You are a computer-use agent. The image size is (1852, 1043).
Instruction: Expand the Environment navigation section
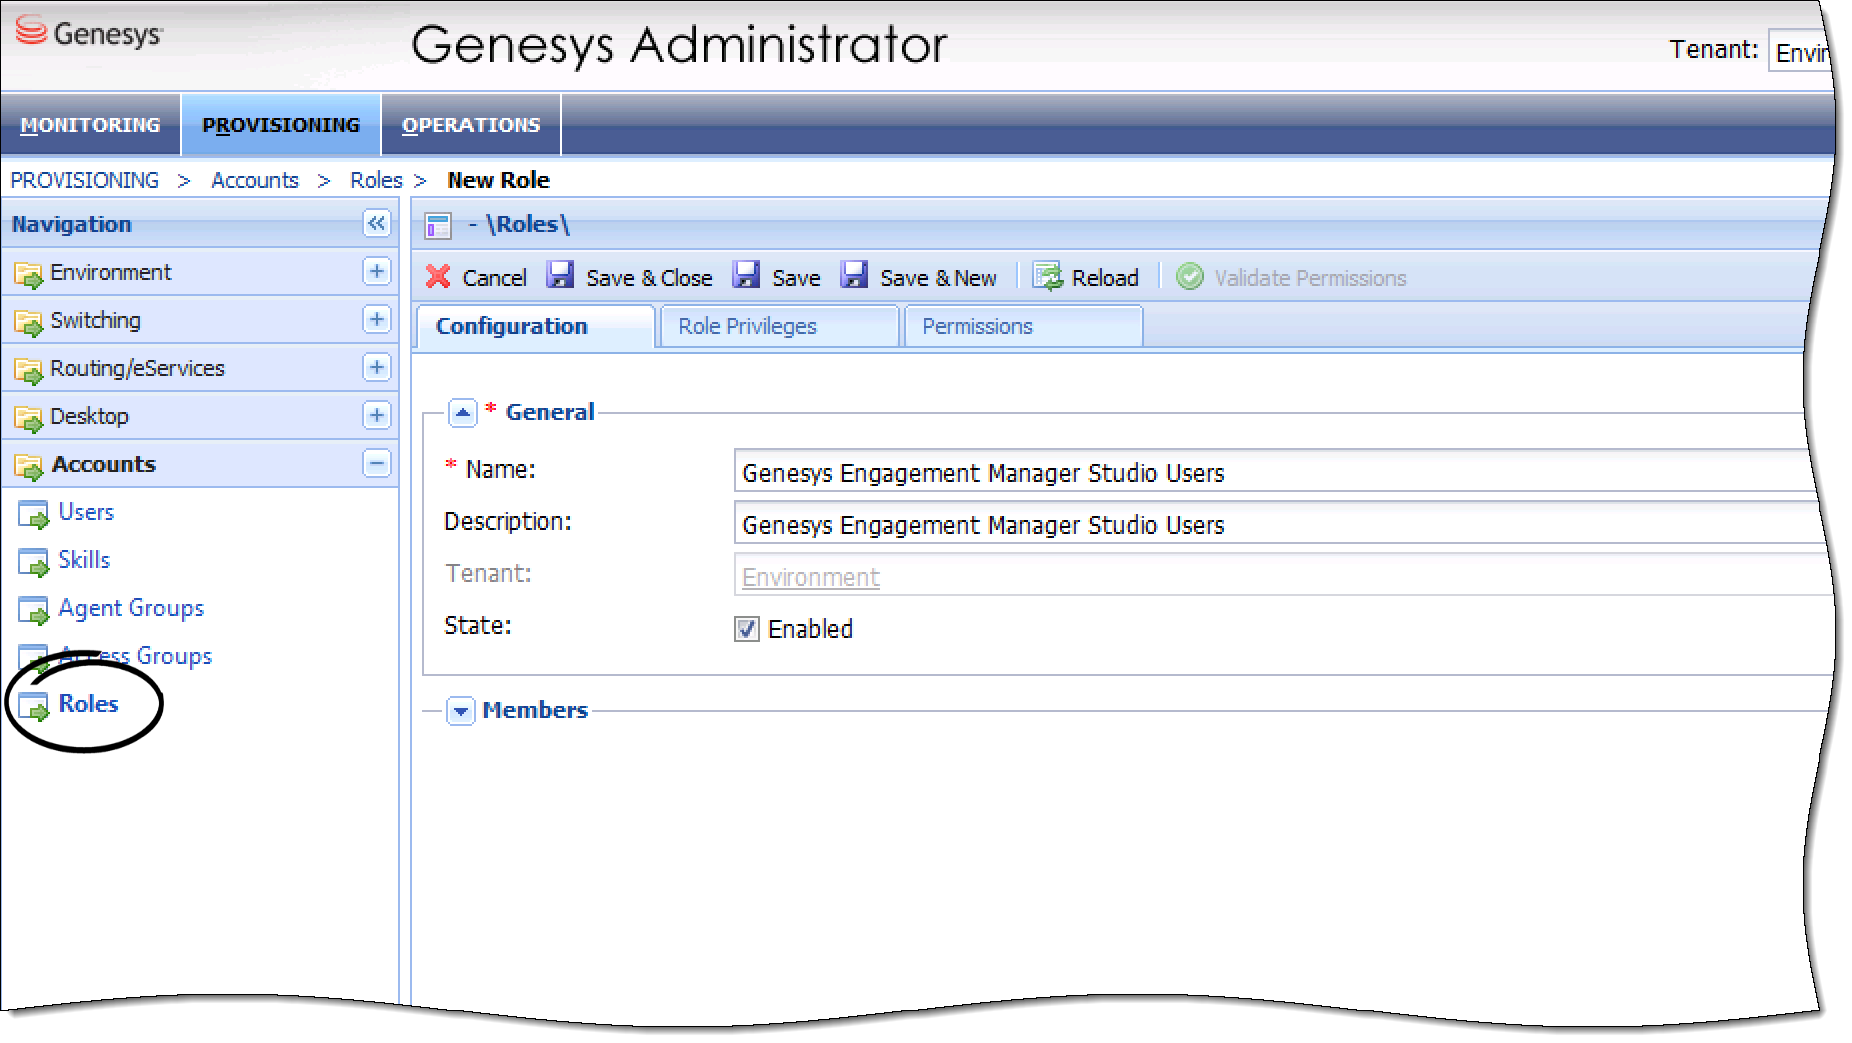click(376, 272)
